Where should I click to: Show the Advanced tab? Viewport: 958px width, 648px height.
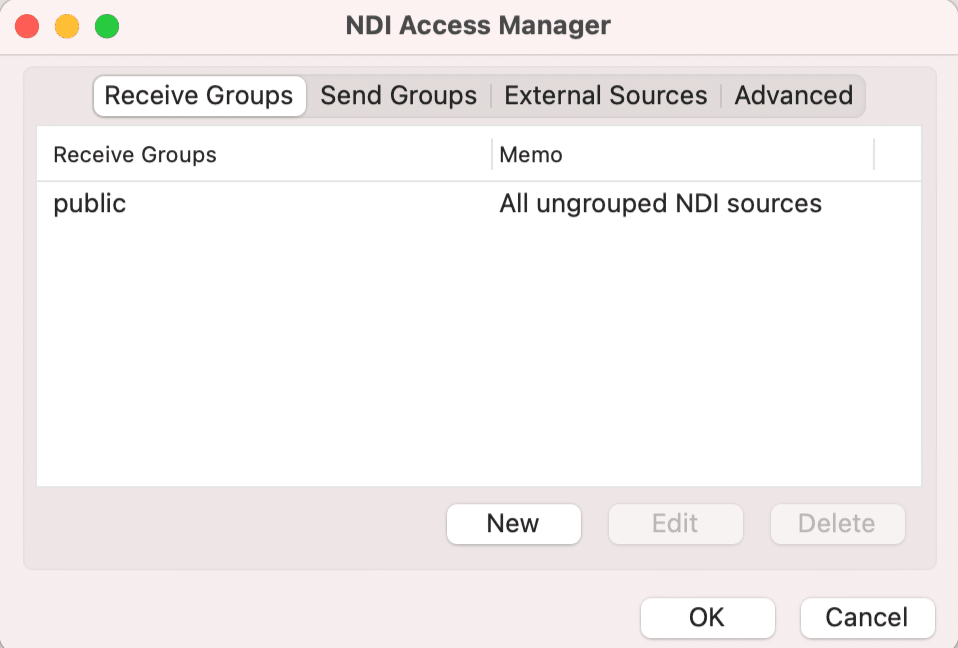tap(793, 96)
